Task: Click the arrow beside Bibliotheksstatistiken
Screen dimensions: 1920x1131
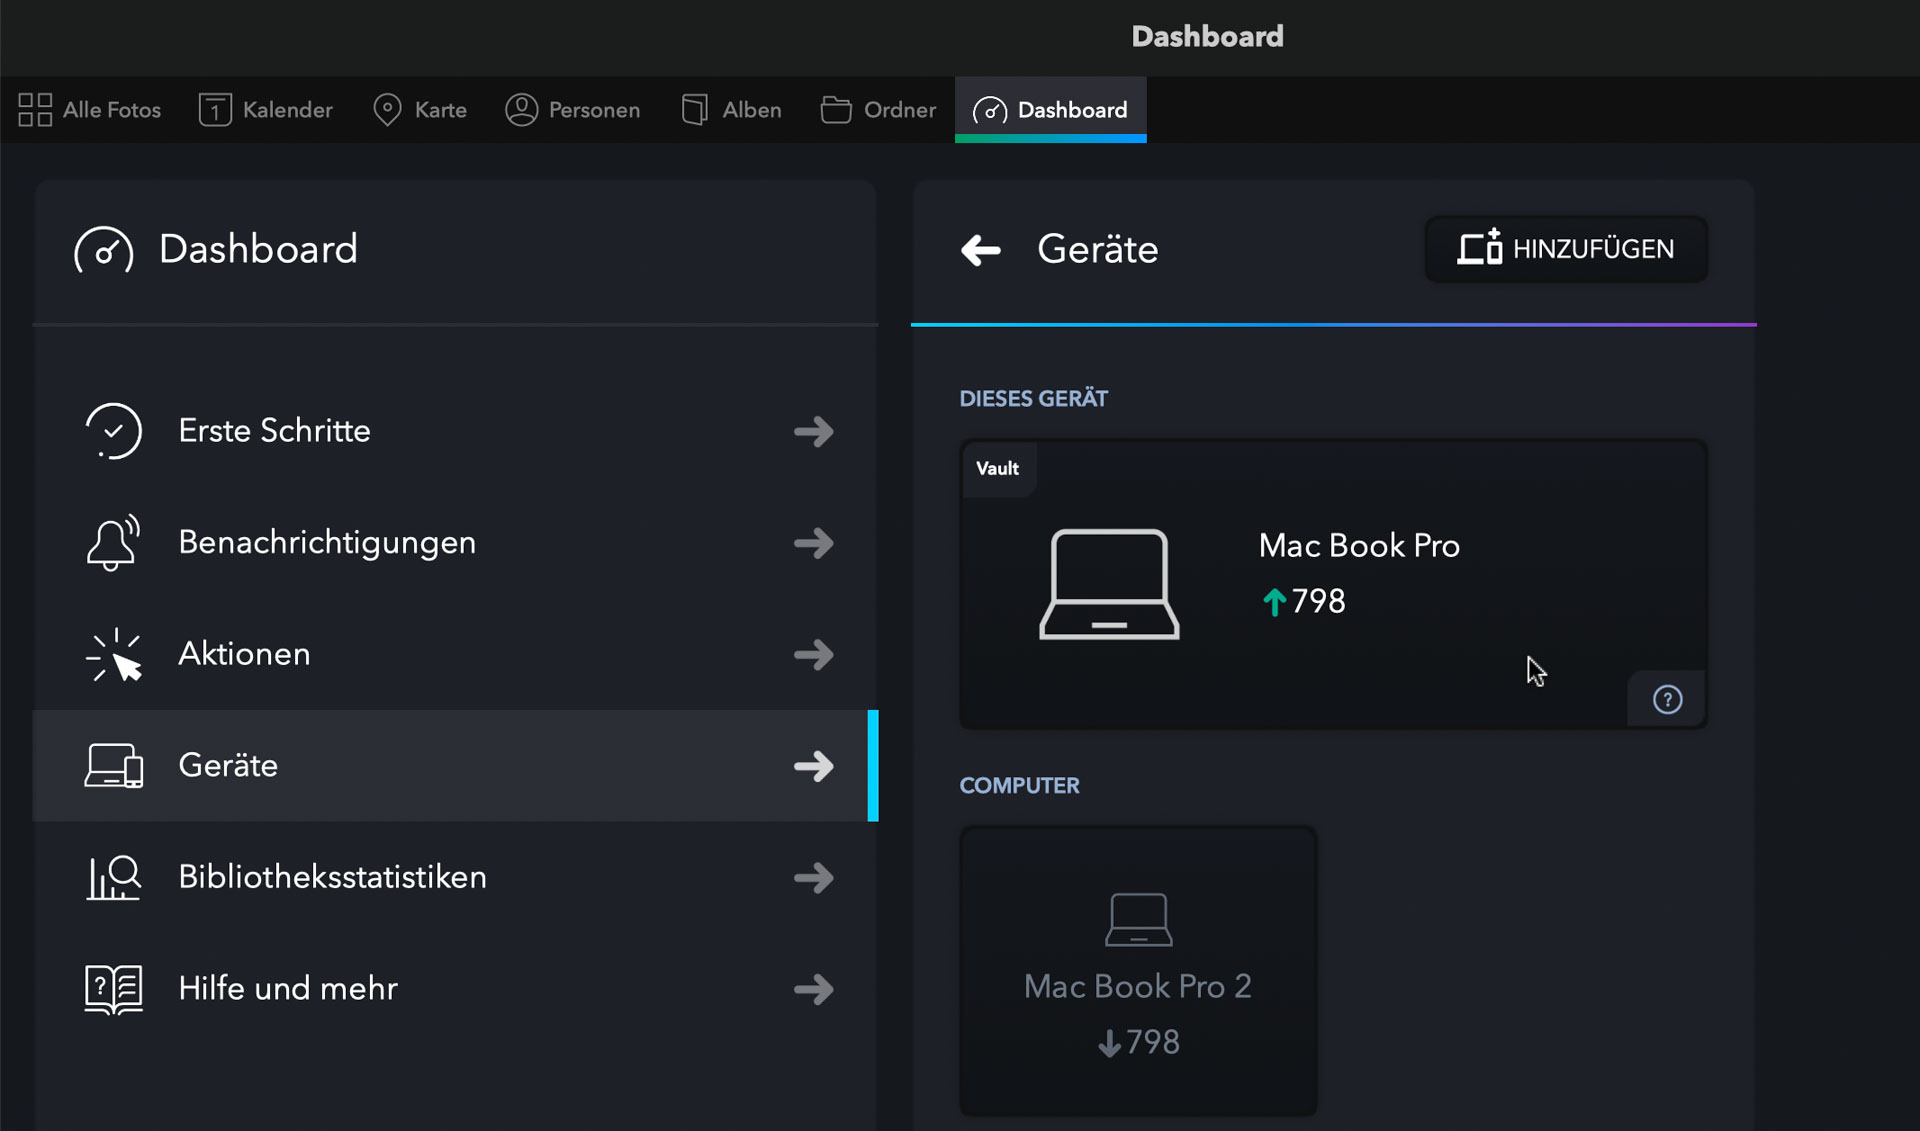Action: 813,878
